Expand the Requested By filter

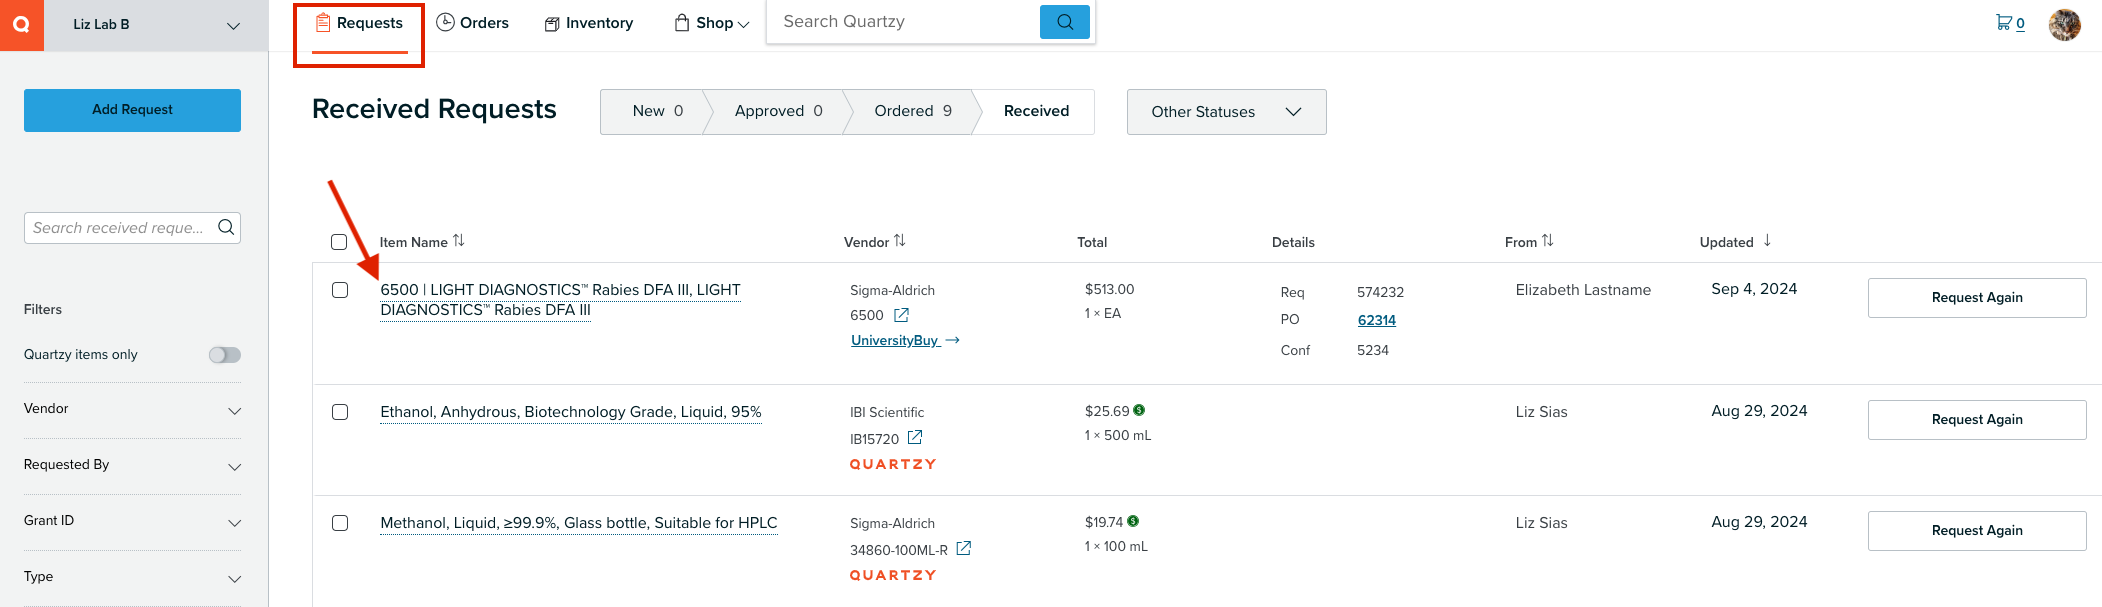click(x=132, y=465)
